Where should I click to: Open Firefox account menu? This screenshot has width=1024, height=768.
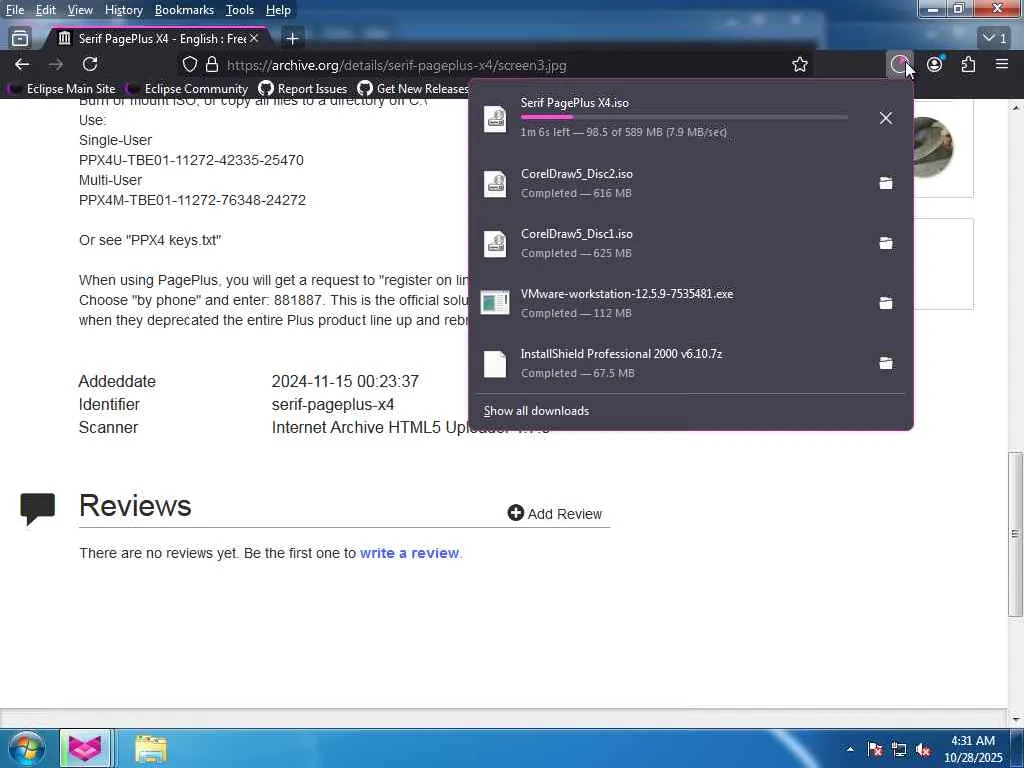click(x=935, y=64)
